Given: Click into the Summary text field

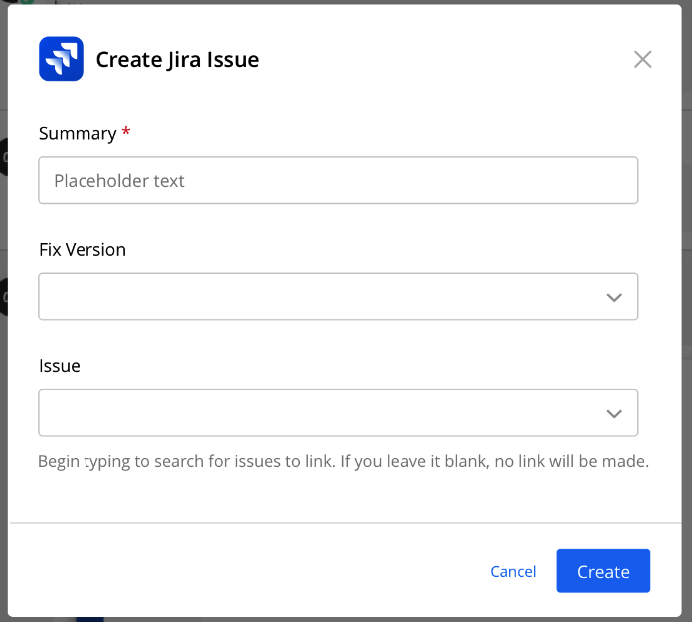Looking at the screenshot, I should tap(338, 180).
